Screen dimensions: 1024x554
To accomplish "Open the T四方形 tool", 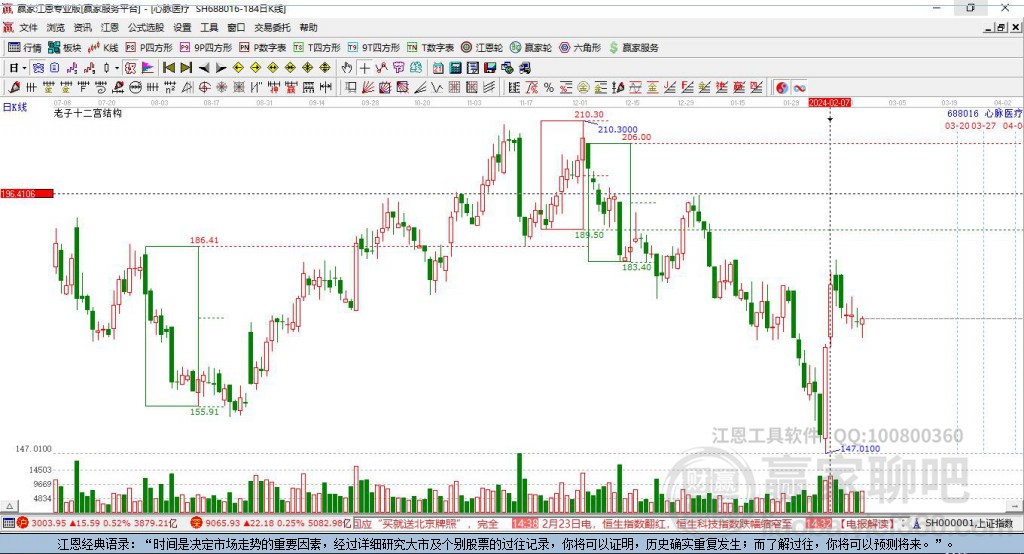I will [317, 48].
